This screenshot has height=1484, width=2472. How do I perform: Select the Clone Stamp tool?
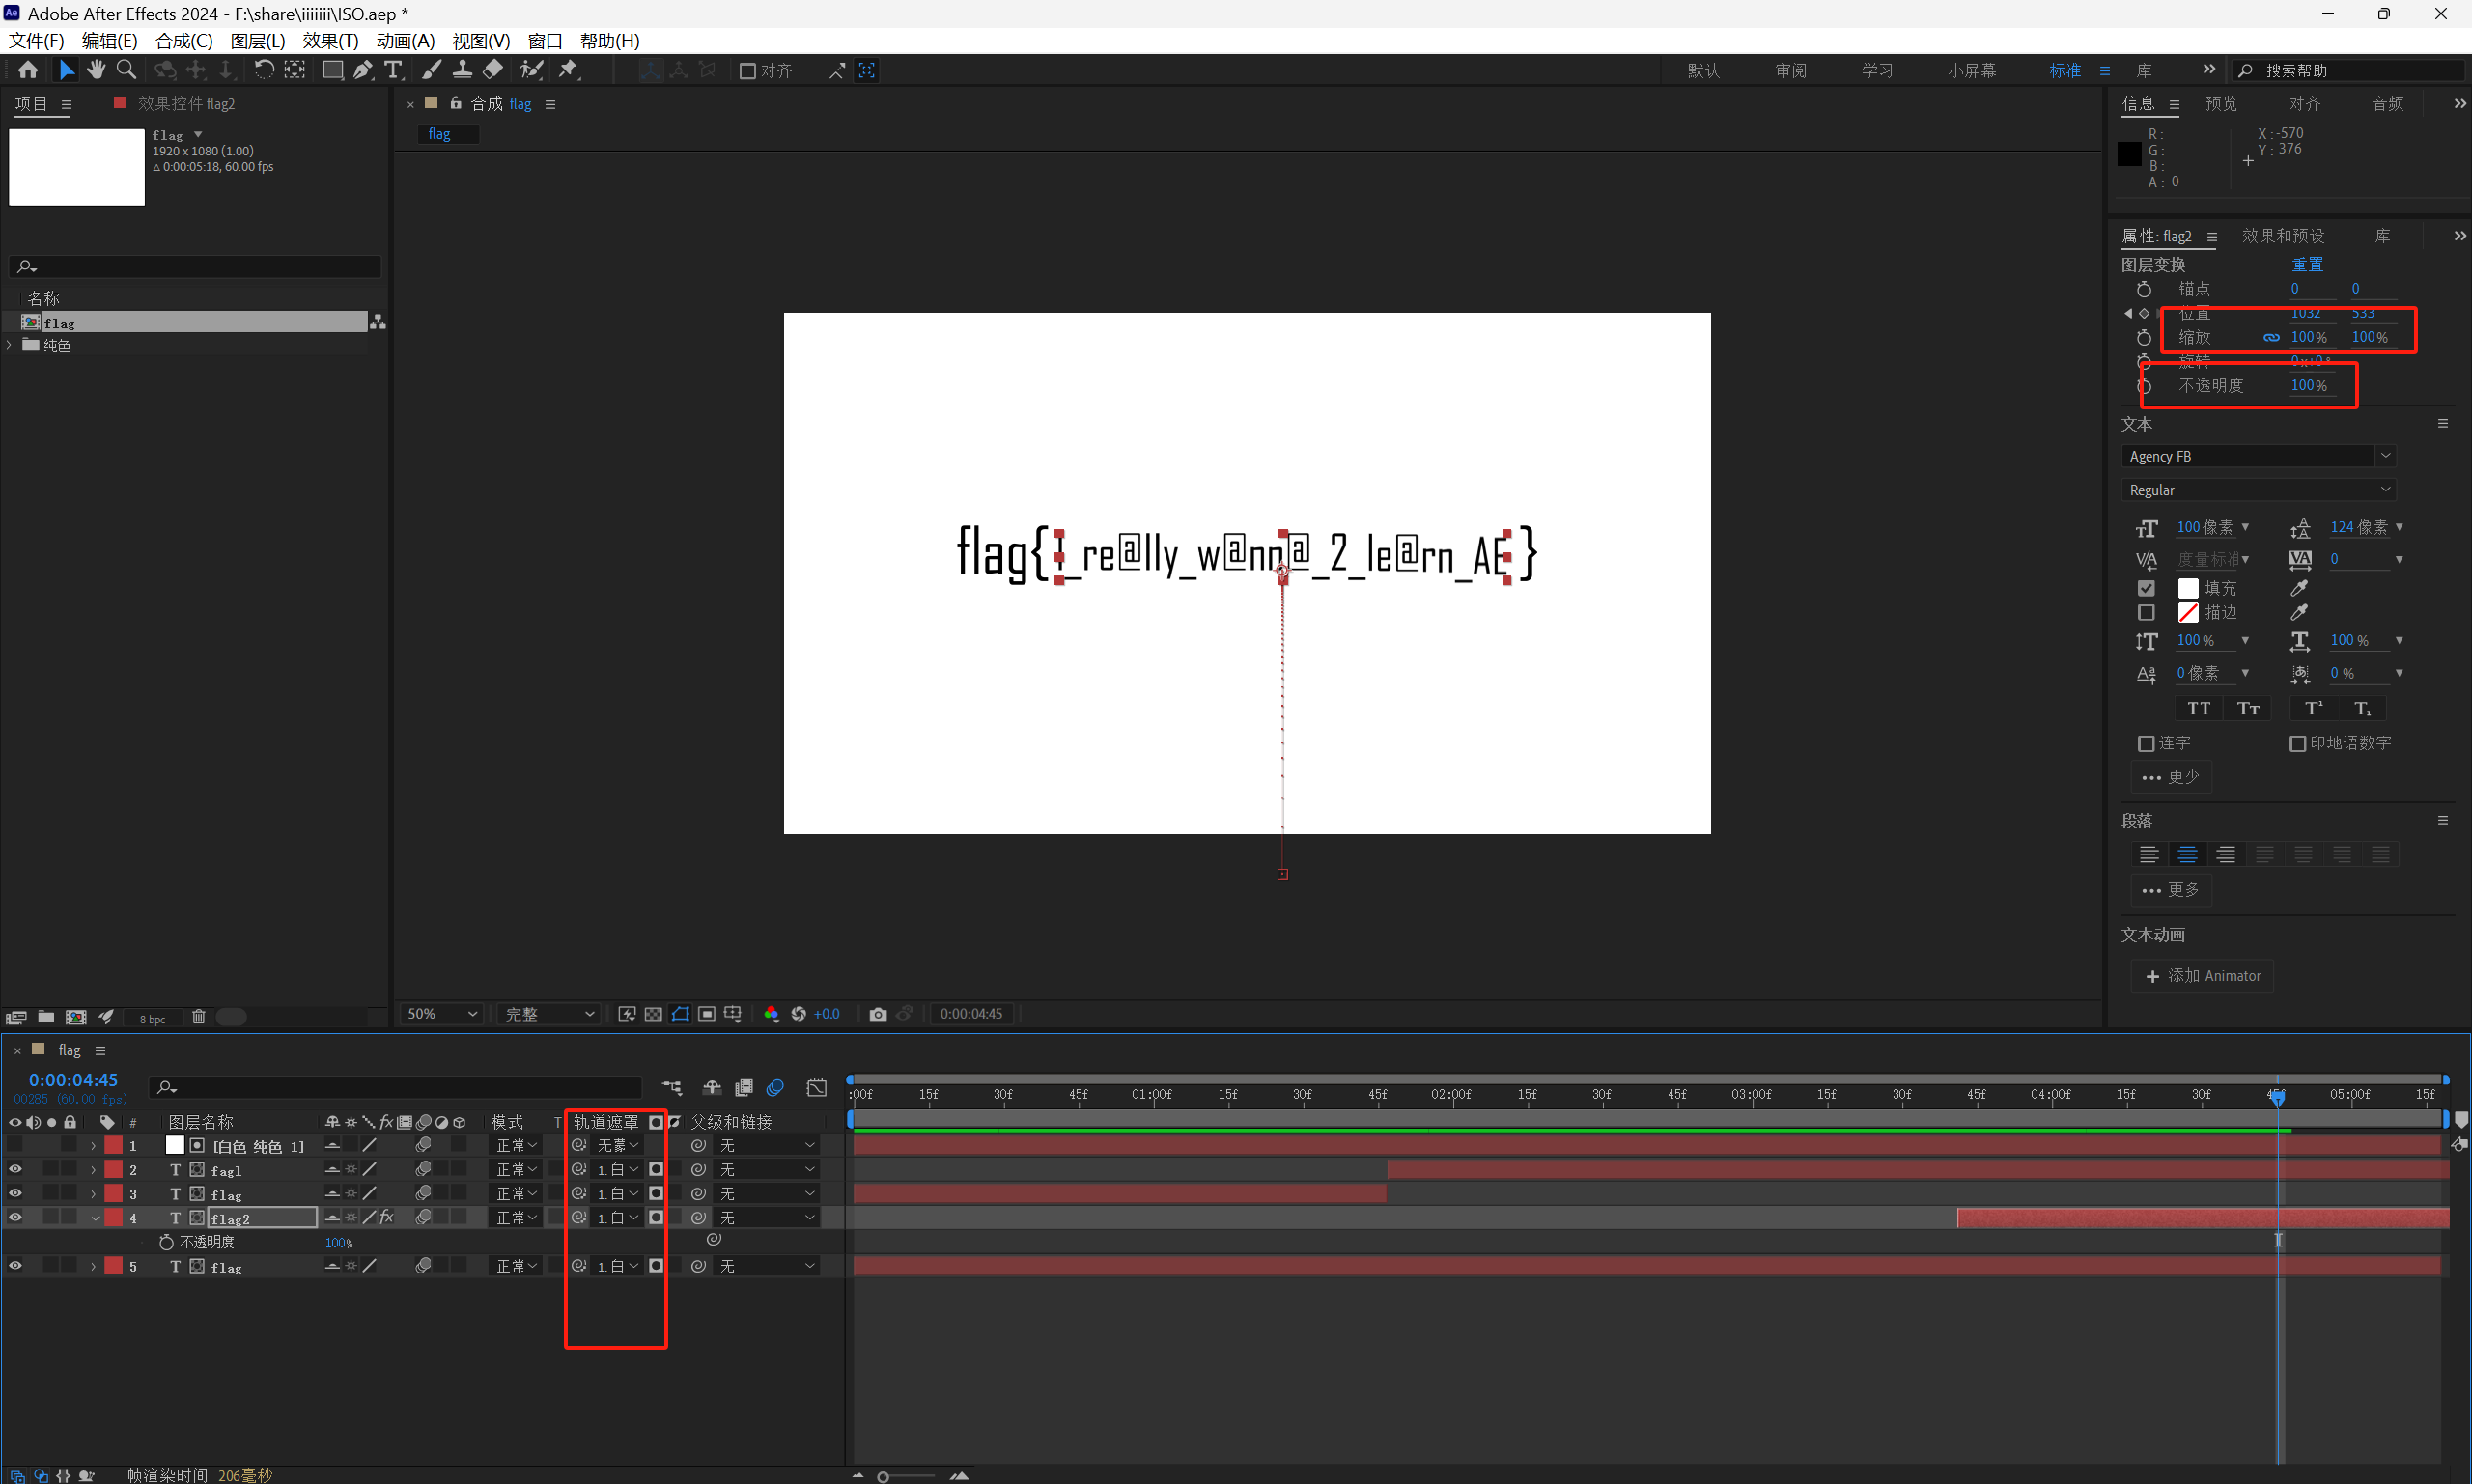coord(462,70)
